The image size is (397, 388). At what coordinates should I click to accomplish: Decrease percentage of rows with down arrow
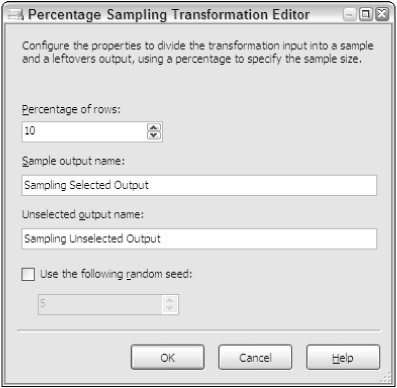click(153, 135)
